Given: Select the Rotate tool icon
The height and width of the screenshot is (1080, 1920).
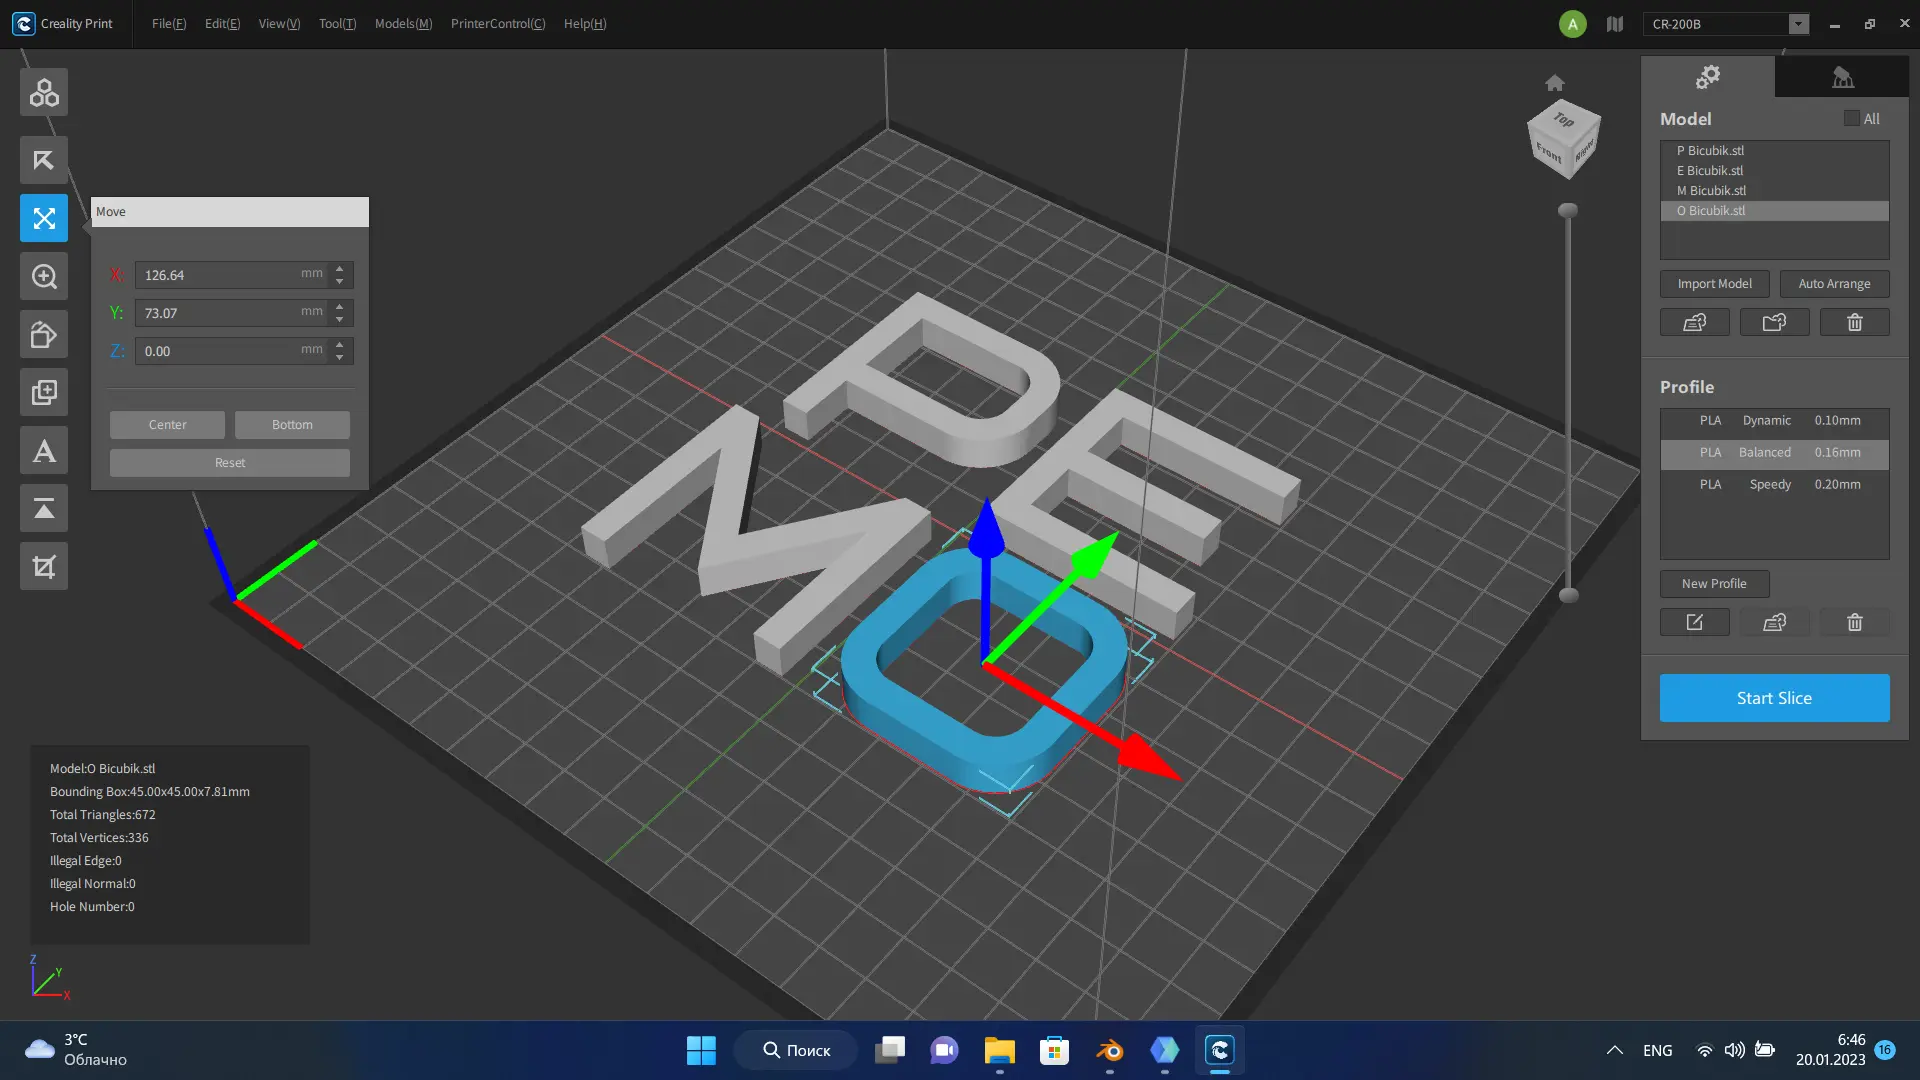Looking at the screenshot, I should (x=44, y=334).
